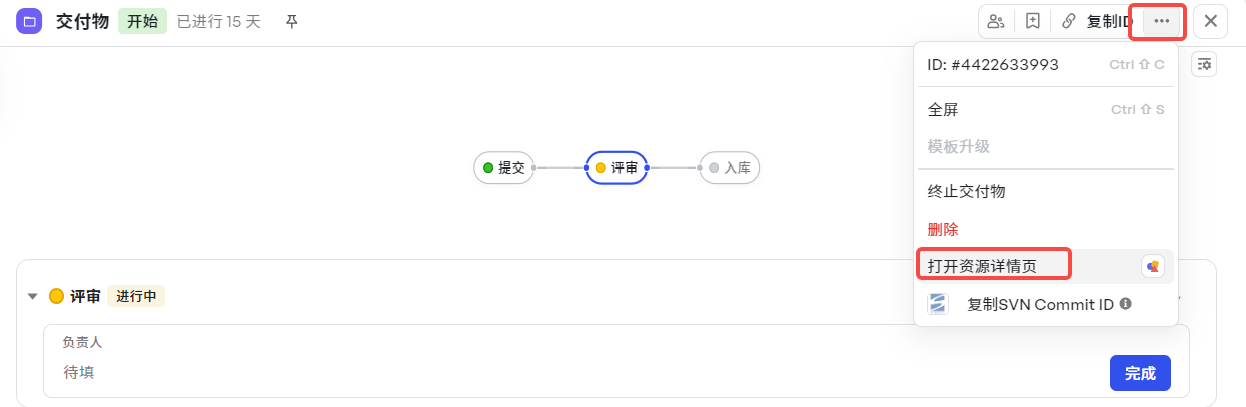Image resolution: width=1246 pixels, height=407 pixels.
Task: Click the info icon beside SVN Commit ID
Action: 1126,303
